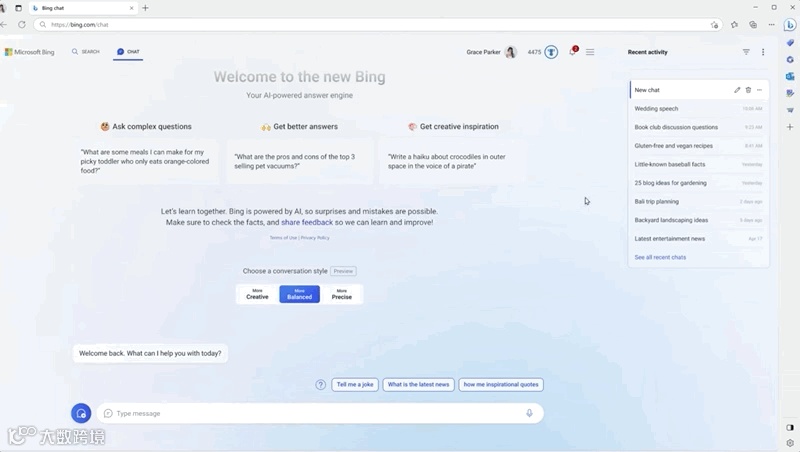Screen dimensions: 800x452
Task: Switch to the Chat tab
Action: click(x=128, y=52)
